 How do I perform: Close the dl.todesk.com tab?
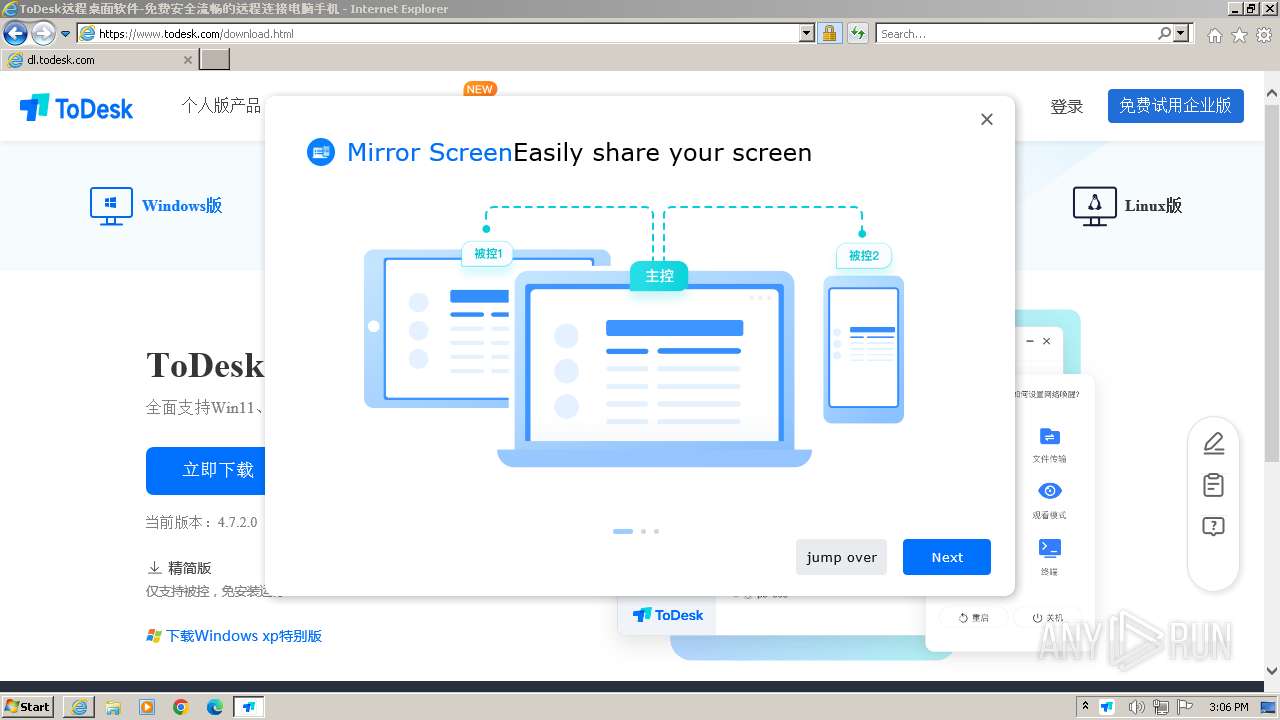point(187,60)
